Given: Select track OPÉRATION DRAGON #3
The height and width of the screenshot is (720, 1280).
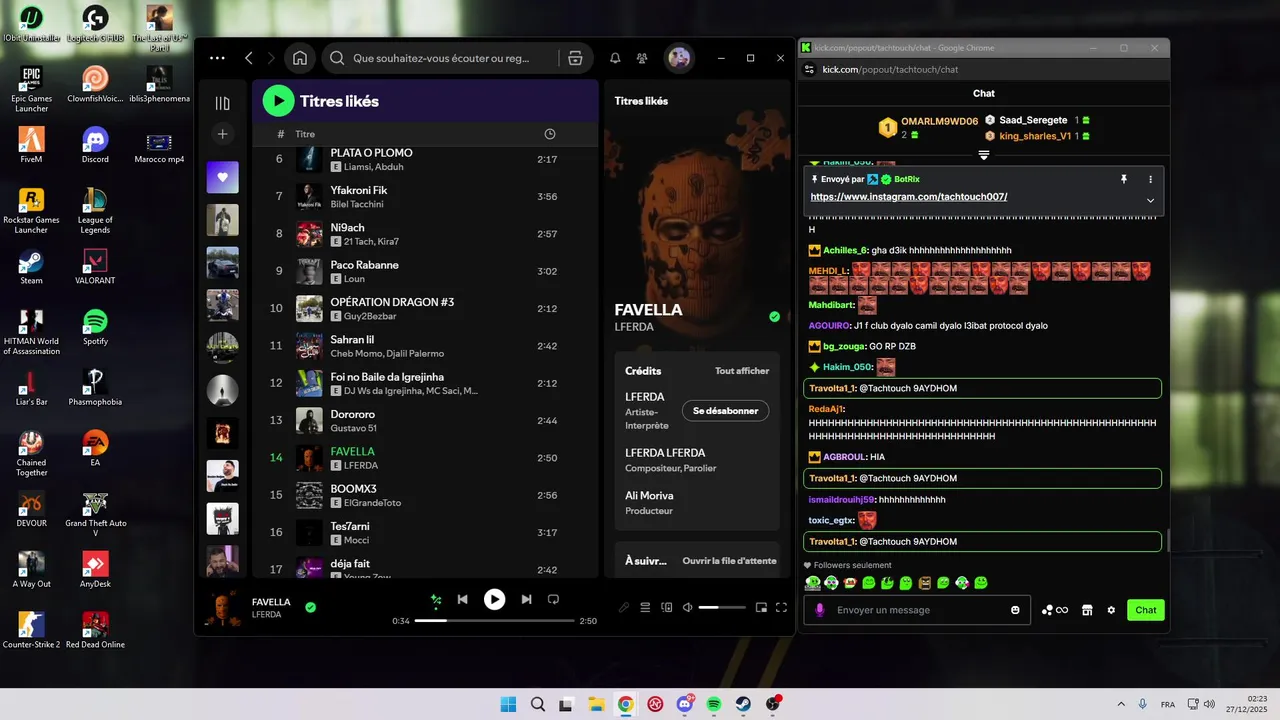Looking at the screenshot, I should (x=425, y=308).
